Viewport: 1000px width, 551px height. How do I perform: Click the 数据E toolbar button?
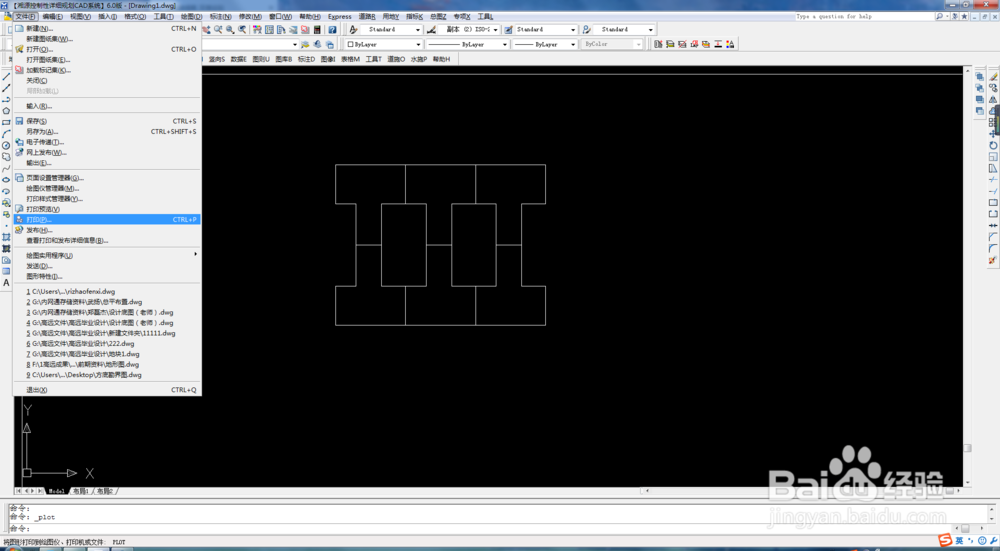tap(239, 59)
